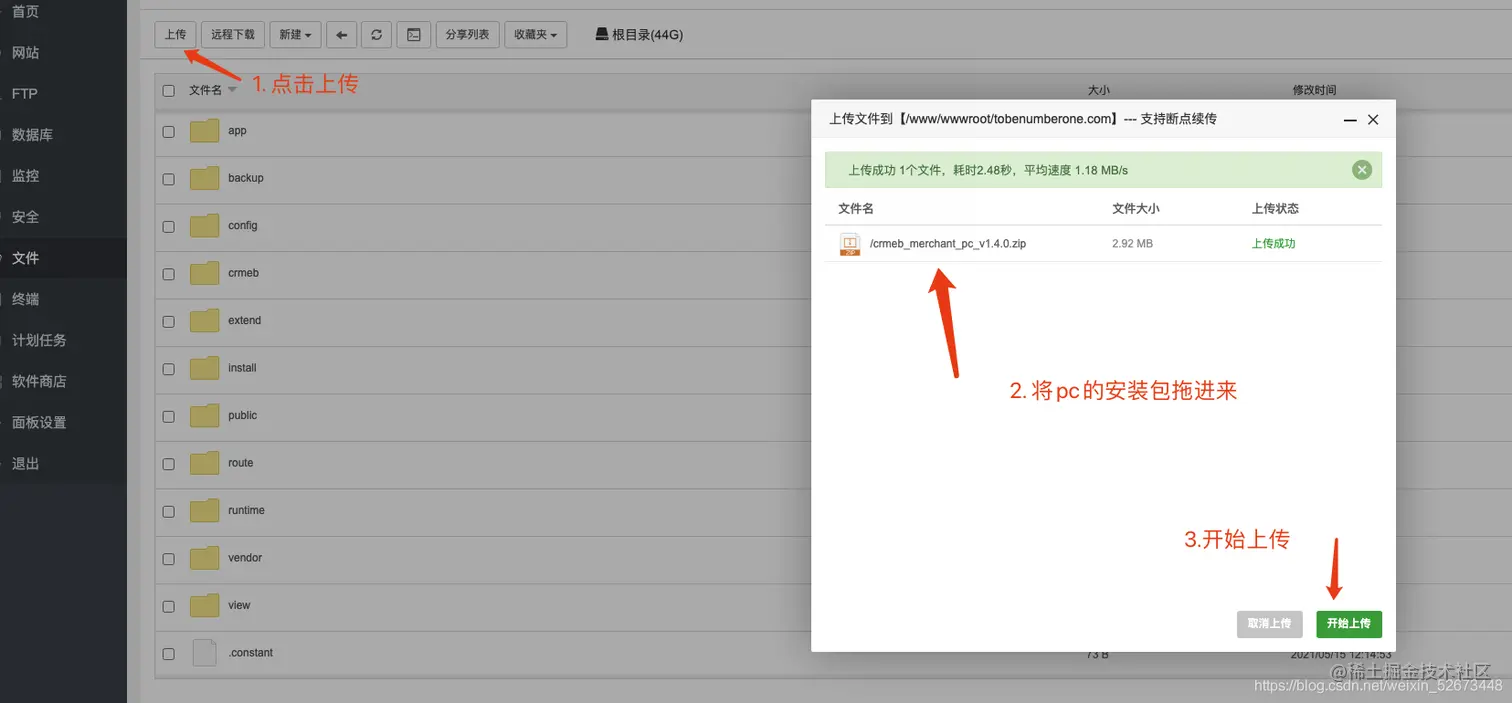Close the upload dialog
The height and width of the screenshot is (703, 1512).
[x=1373, y=119]
